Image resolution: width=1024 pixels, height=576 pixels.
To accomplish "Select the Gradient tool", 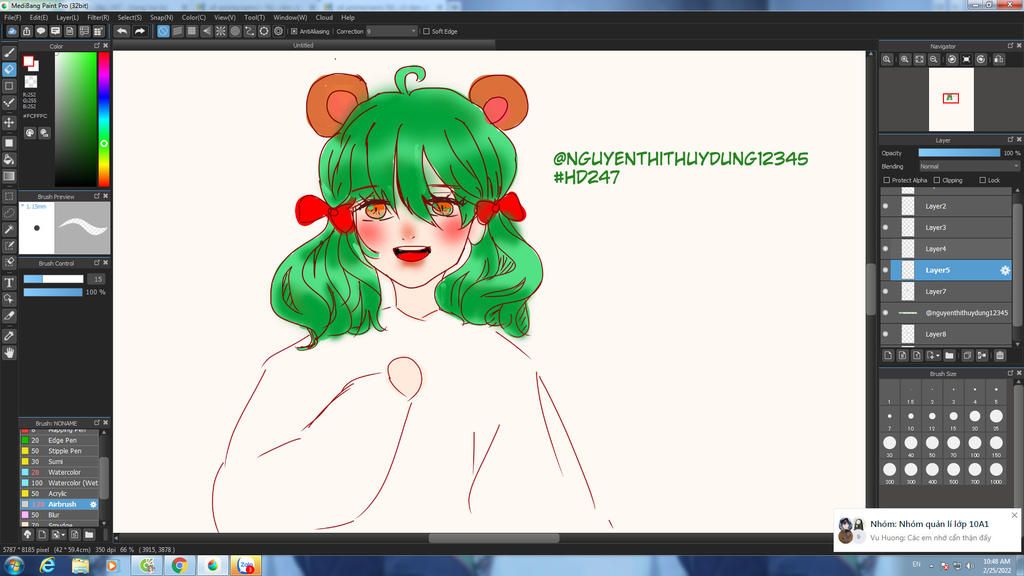I will point(9,176).
